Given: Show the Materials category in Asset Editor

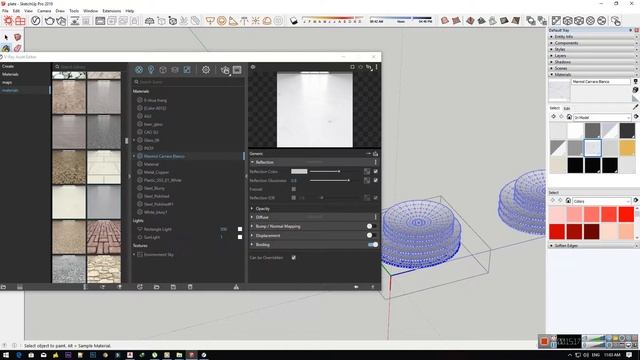Looking at the screenshot, I should [x=139, y=70].
